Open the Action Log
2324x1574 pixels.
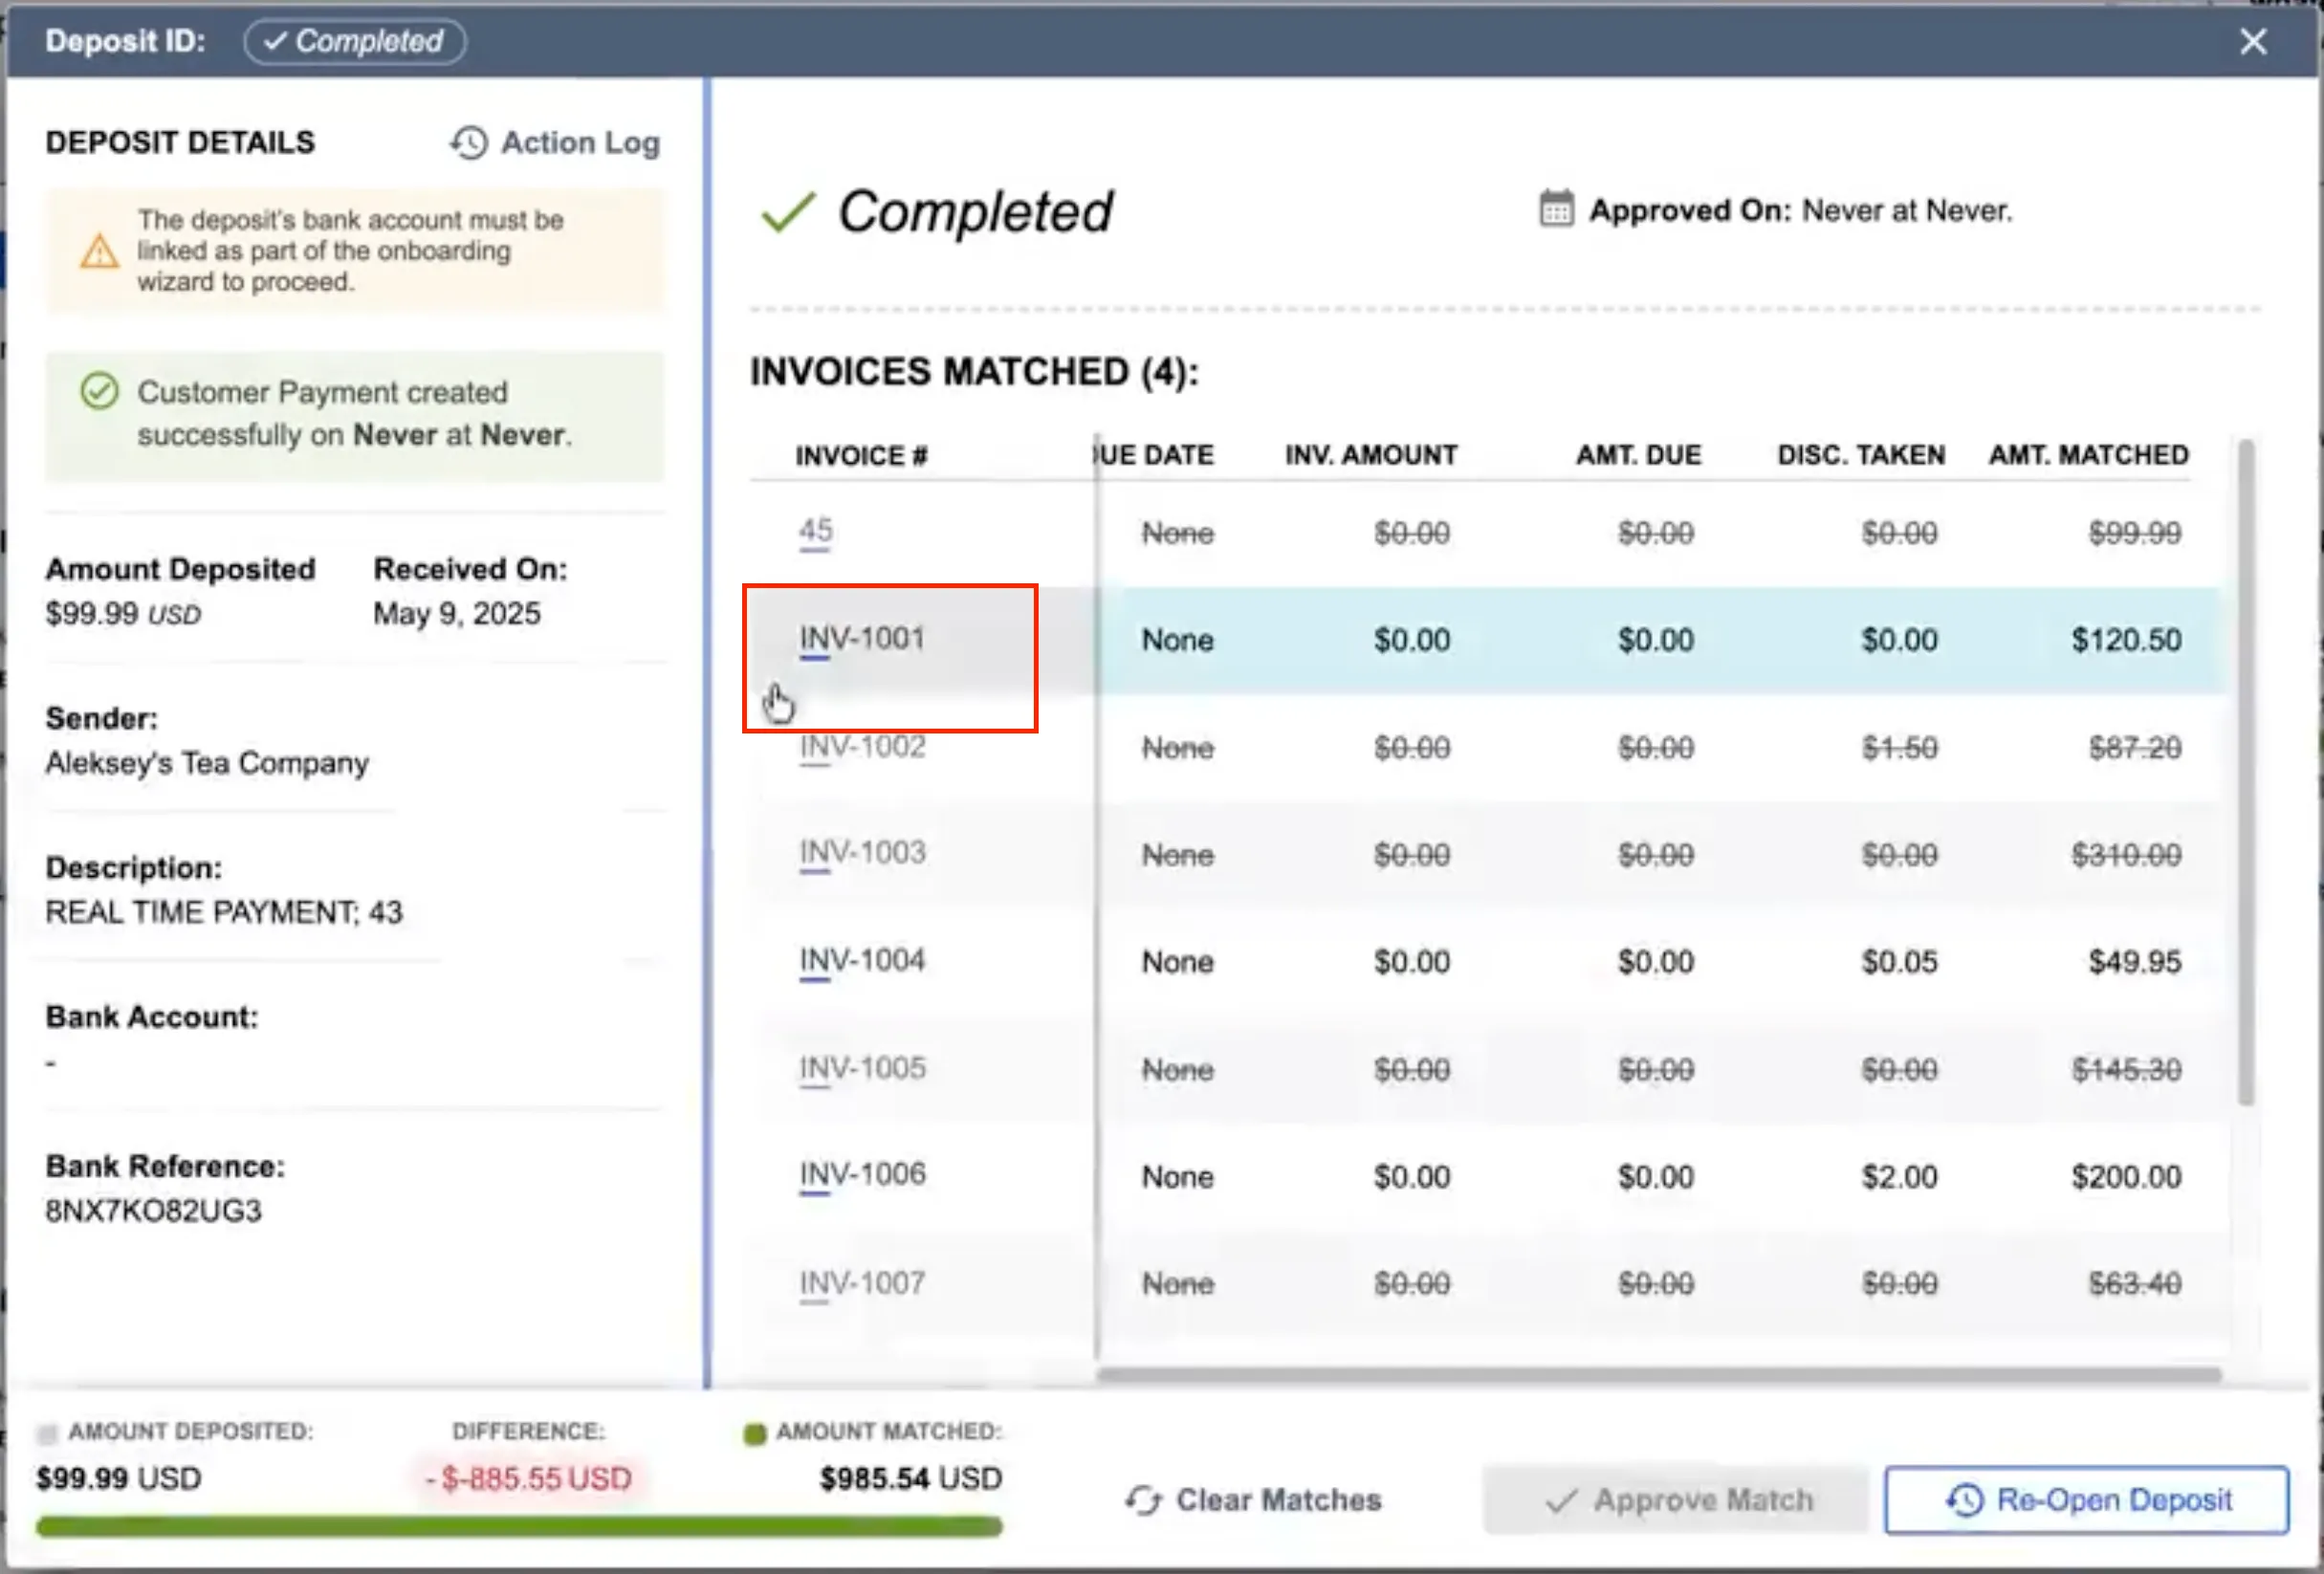point(555,143)
